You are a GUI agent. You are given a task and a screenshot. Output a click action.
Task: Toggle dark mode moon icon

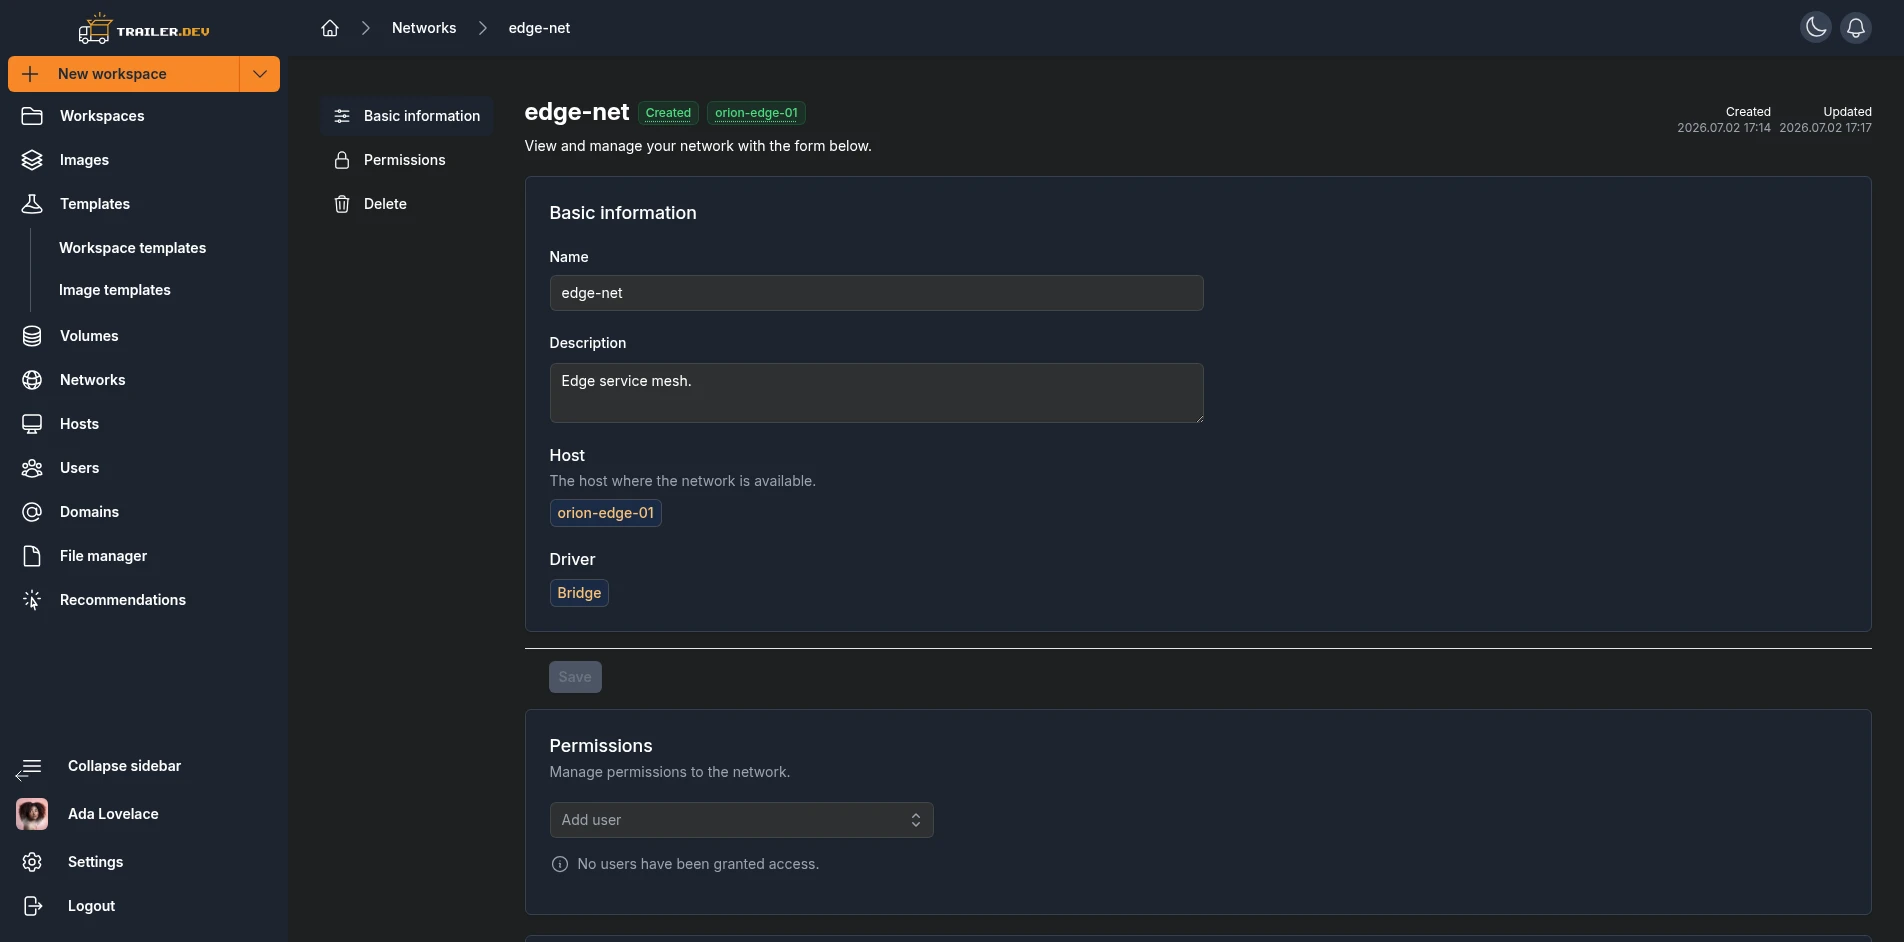(x=1816, y=28)
